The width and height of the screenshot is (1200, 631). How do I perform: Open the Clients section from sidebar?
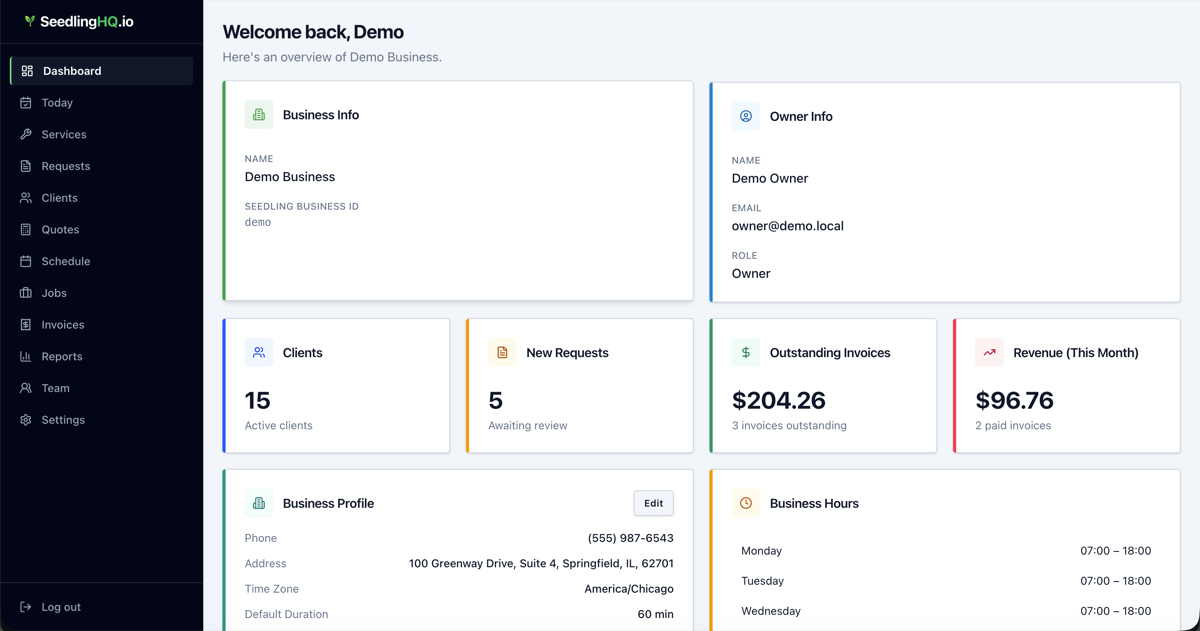click(60, 197)
